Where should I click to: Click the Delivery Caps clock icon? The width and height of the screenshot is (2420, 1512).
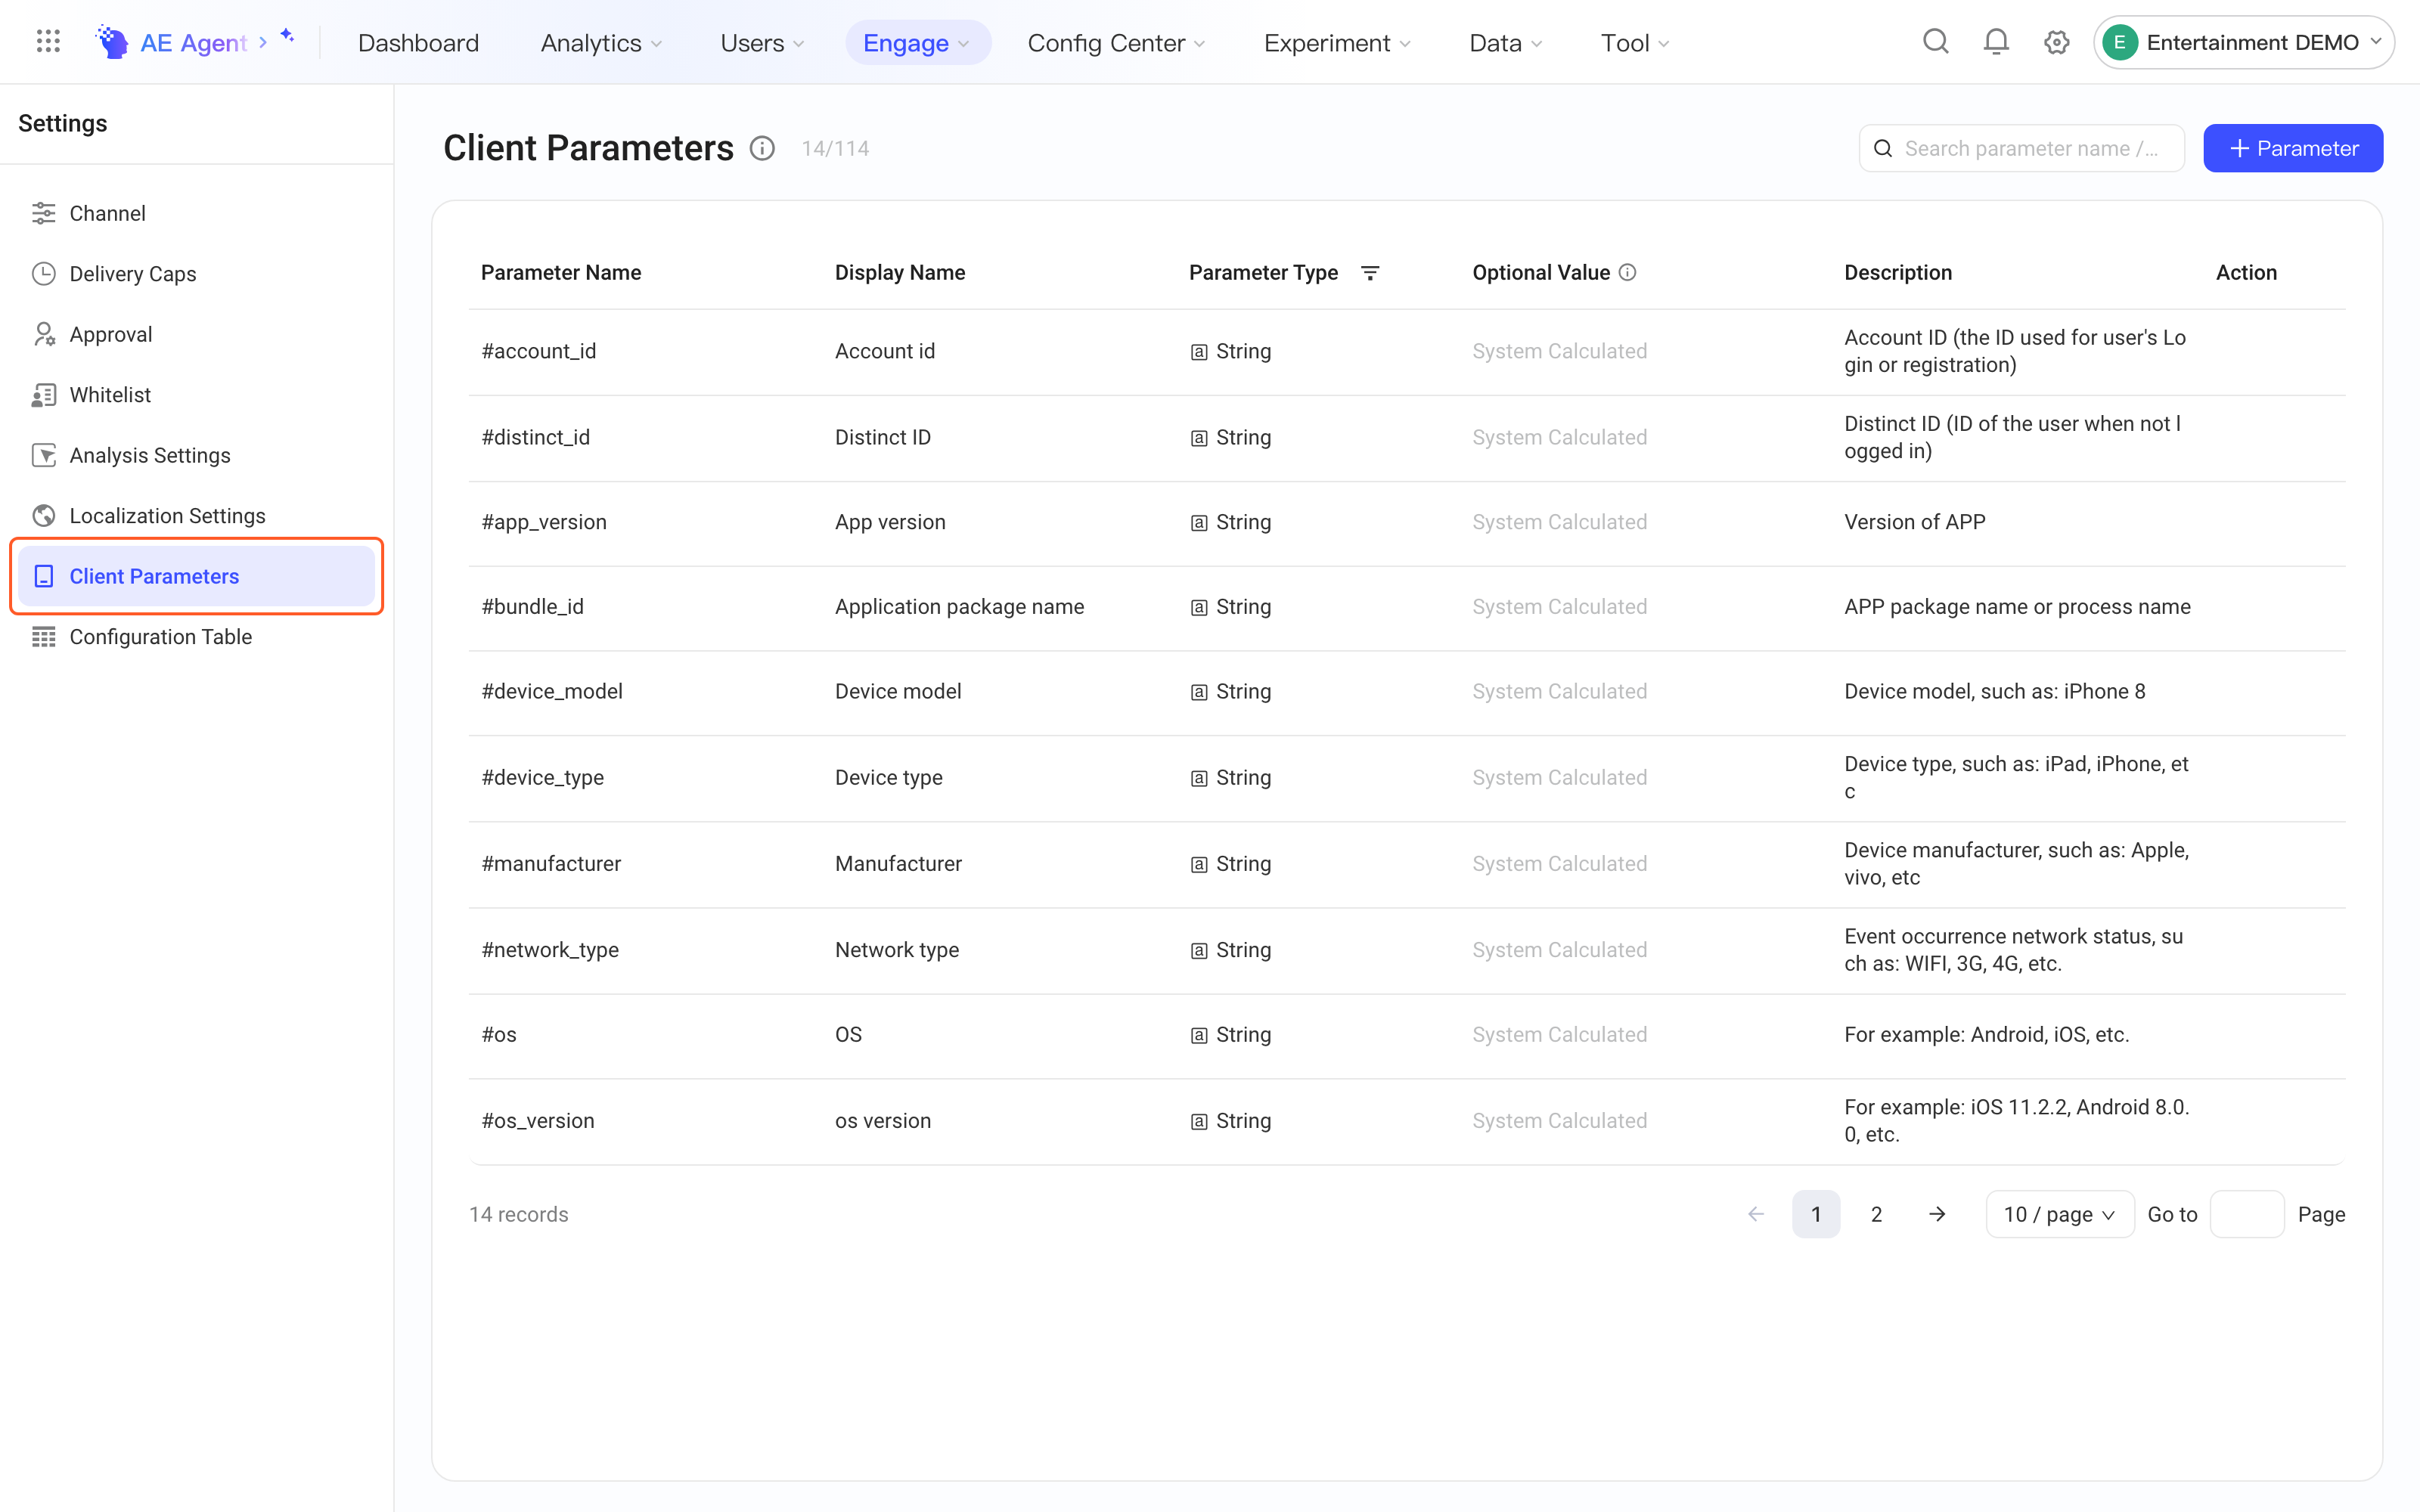click(44, 274)
